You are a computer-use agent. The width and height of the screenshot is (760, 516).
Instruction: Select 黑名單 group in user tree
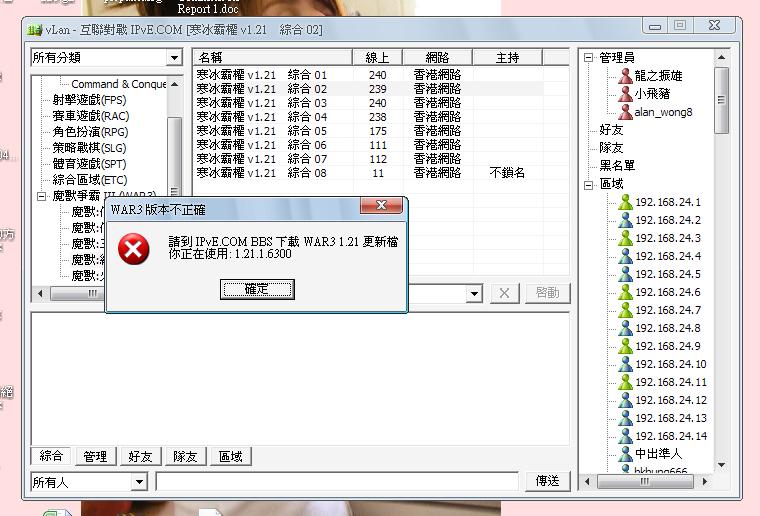click(x=617, y=166)
